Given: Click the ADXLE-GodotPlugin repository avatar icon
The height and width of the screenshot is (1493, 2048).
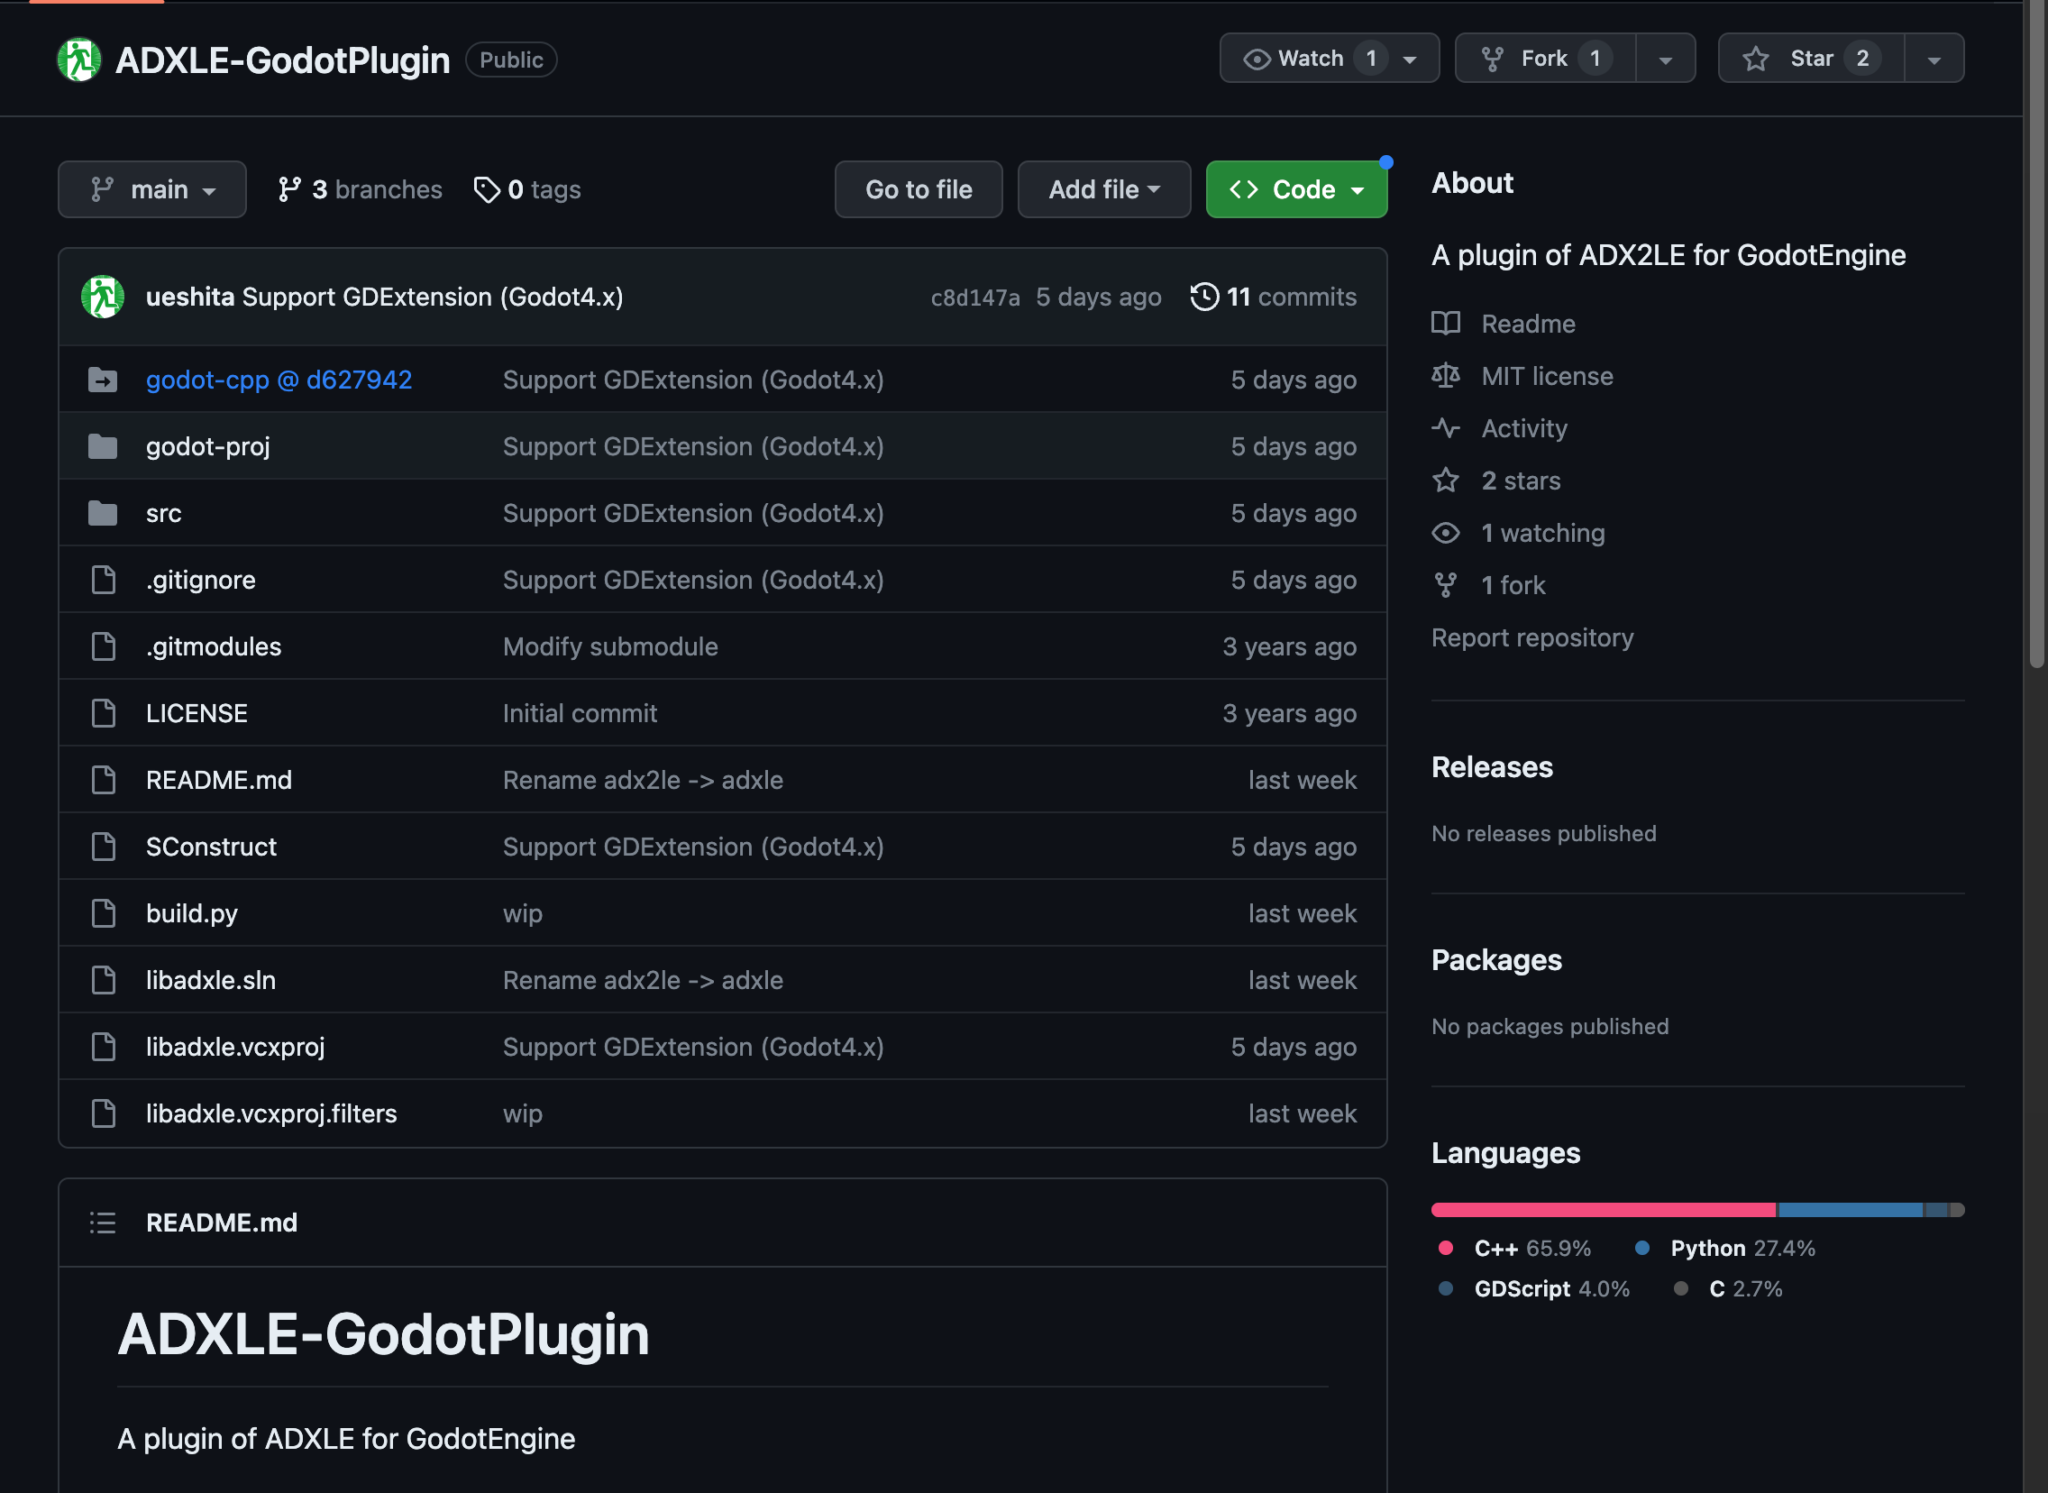Looking at the screenshot, I should (79, 60).
